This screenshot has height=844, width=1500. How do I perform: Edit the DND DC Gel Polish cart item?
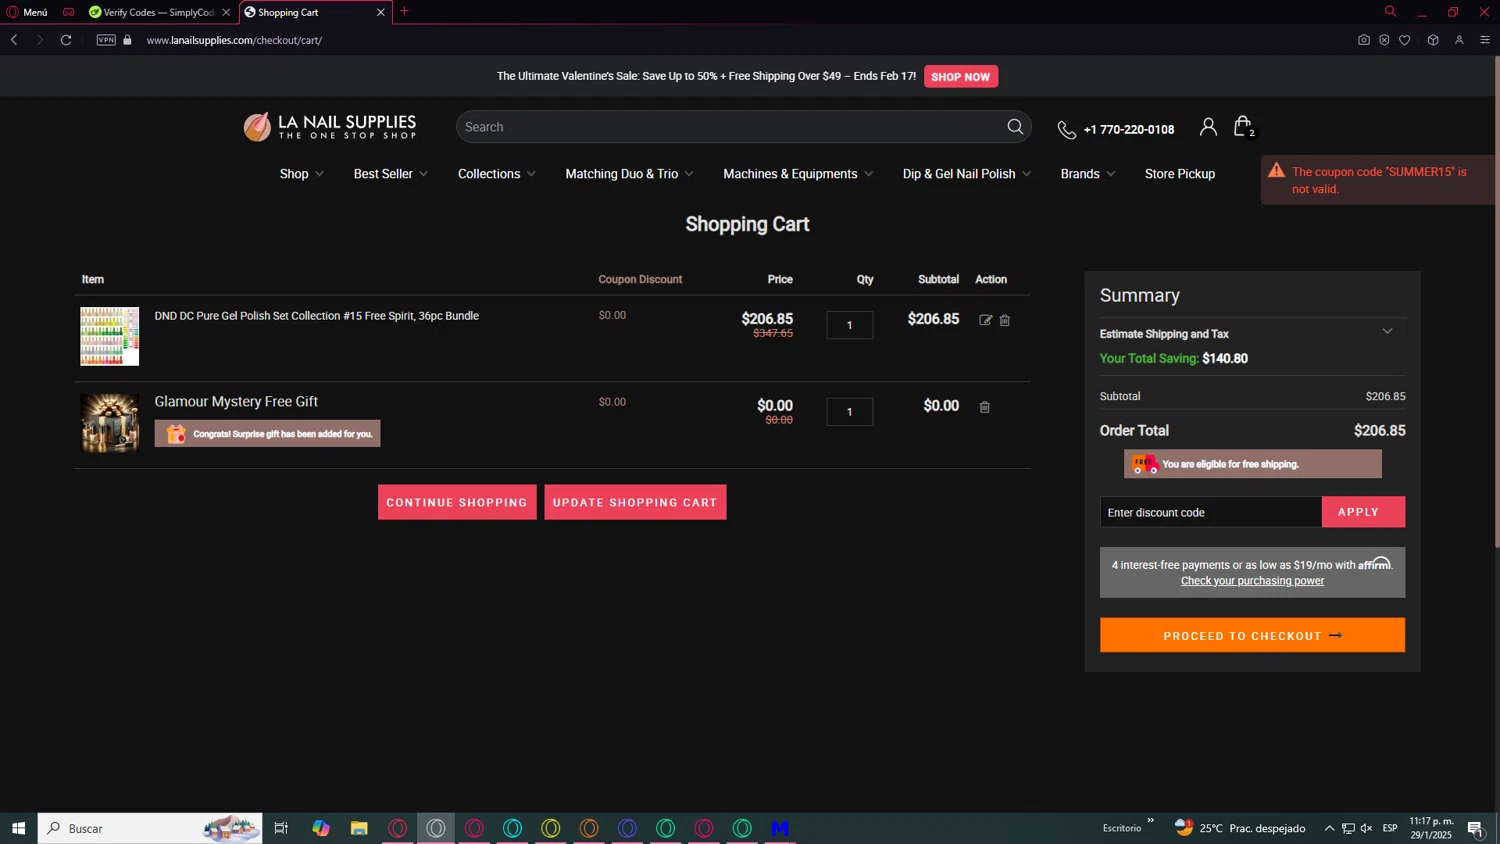pyautogui.click(x=985, y=320)
